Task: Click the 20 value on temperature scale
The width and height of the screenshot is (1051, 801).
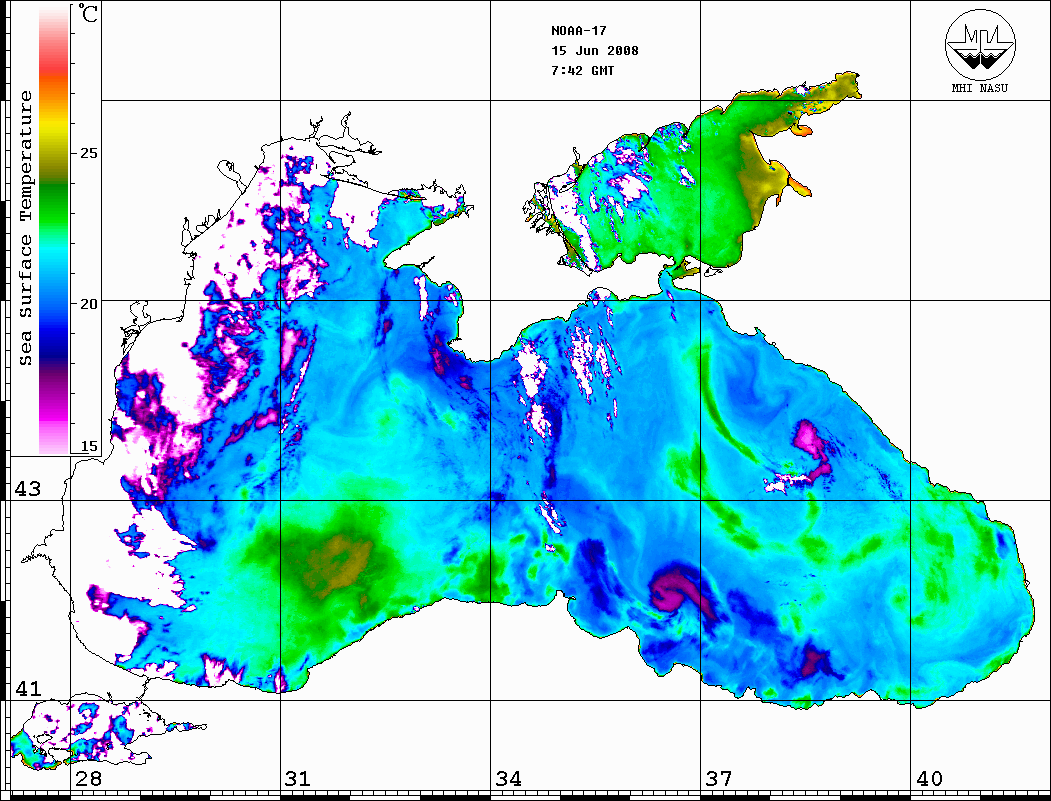Action: pyautogui.click(x=88, y=304)
